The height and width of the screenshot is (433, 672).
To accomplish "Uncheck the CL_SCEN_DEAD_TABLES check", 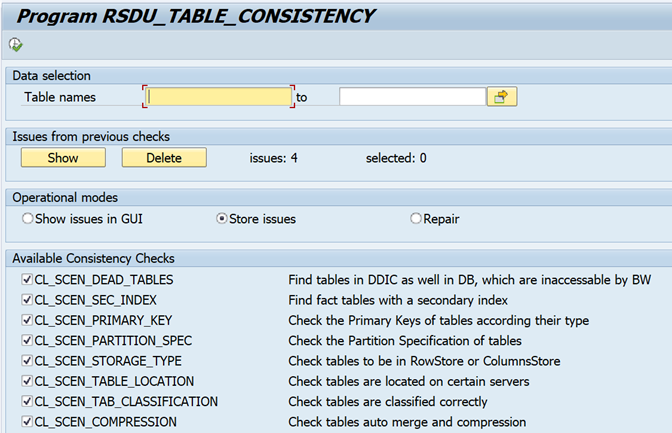I will (x=27, y=280).
